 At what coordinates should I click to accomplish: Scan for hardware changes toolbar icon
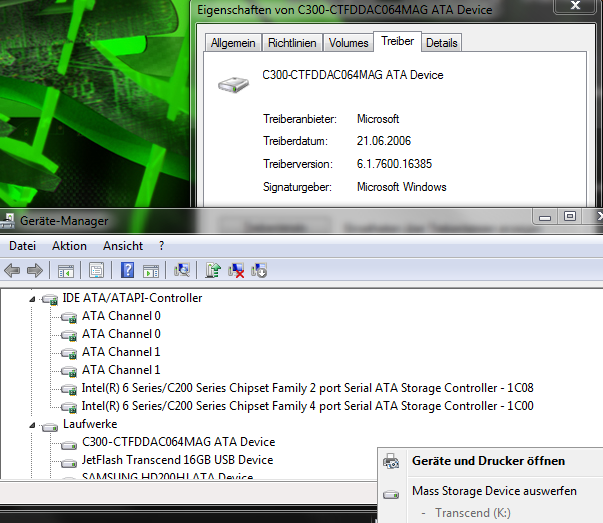182,270
